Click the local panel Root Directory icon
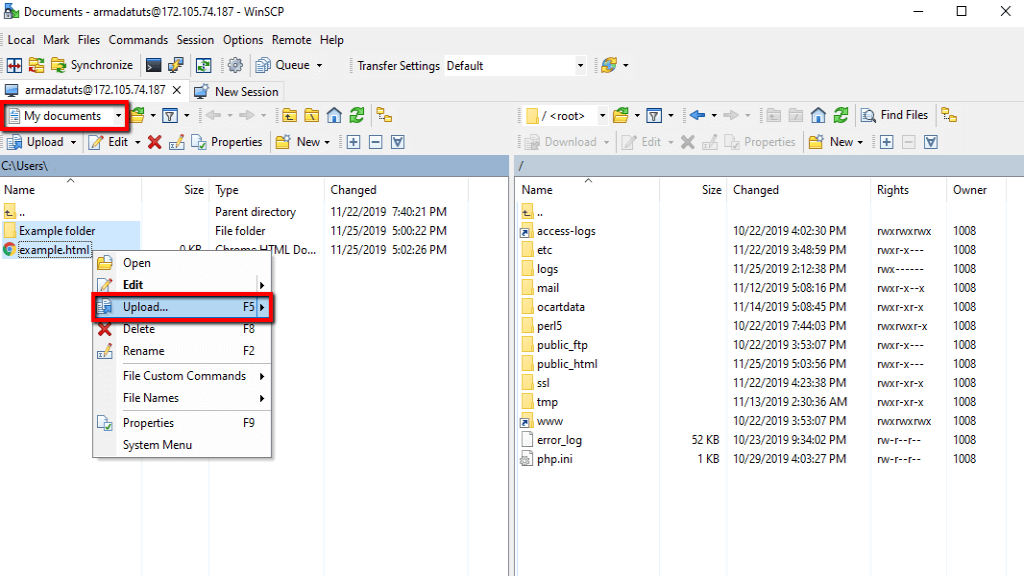The image size is (1024, 576). click(312, 116)
